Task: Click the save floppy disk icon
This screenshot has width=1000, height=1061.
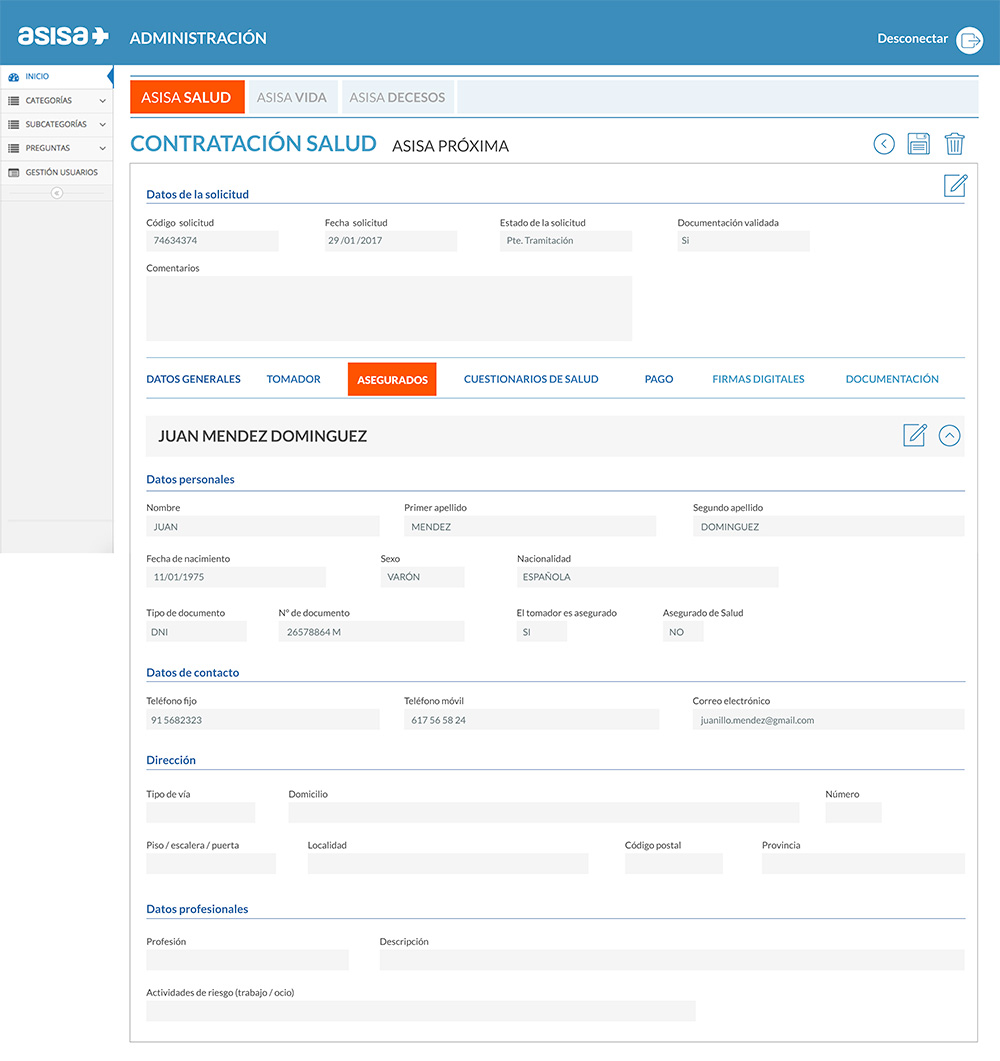Action: click(918, 144)
